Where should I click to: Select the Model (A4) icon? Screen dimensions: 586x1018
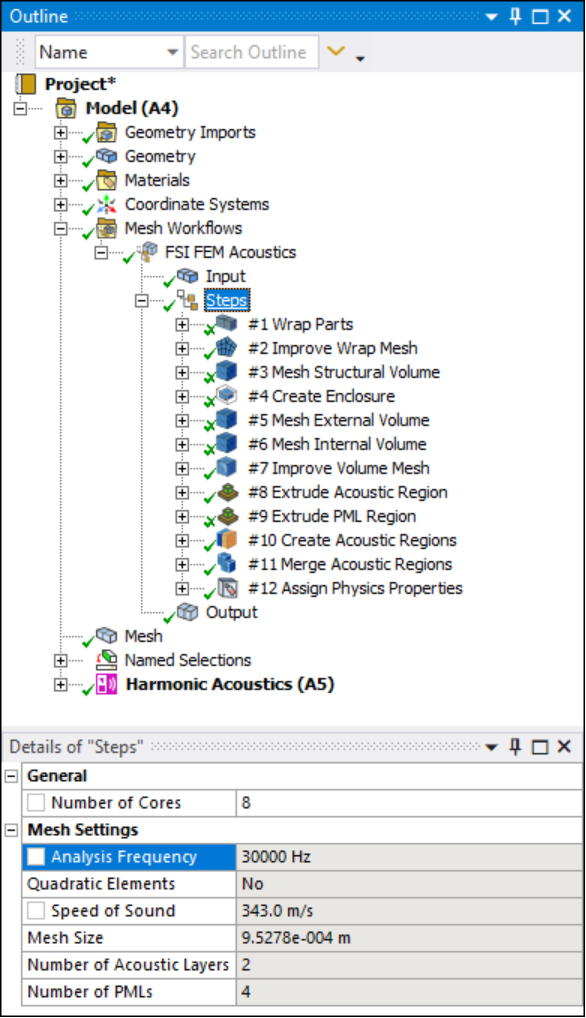tap(66, 108)
